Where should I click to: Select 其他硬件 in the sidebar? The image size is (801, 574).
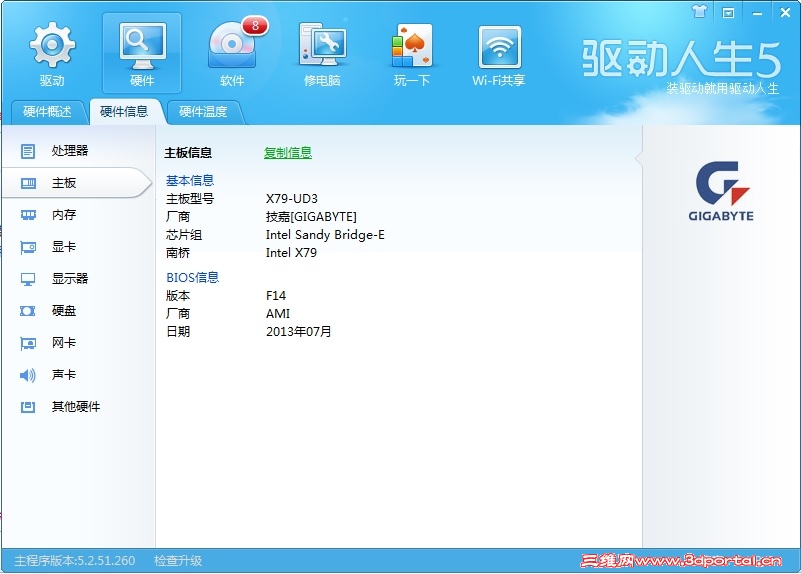(x=76, y=407)
